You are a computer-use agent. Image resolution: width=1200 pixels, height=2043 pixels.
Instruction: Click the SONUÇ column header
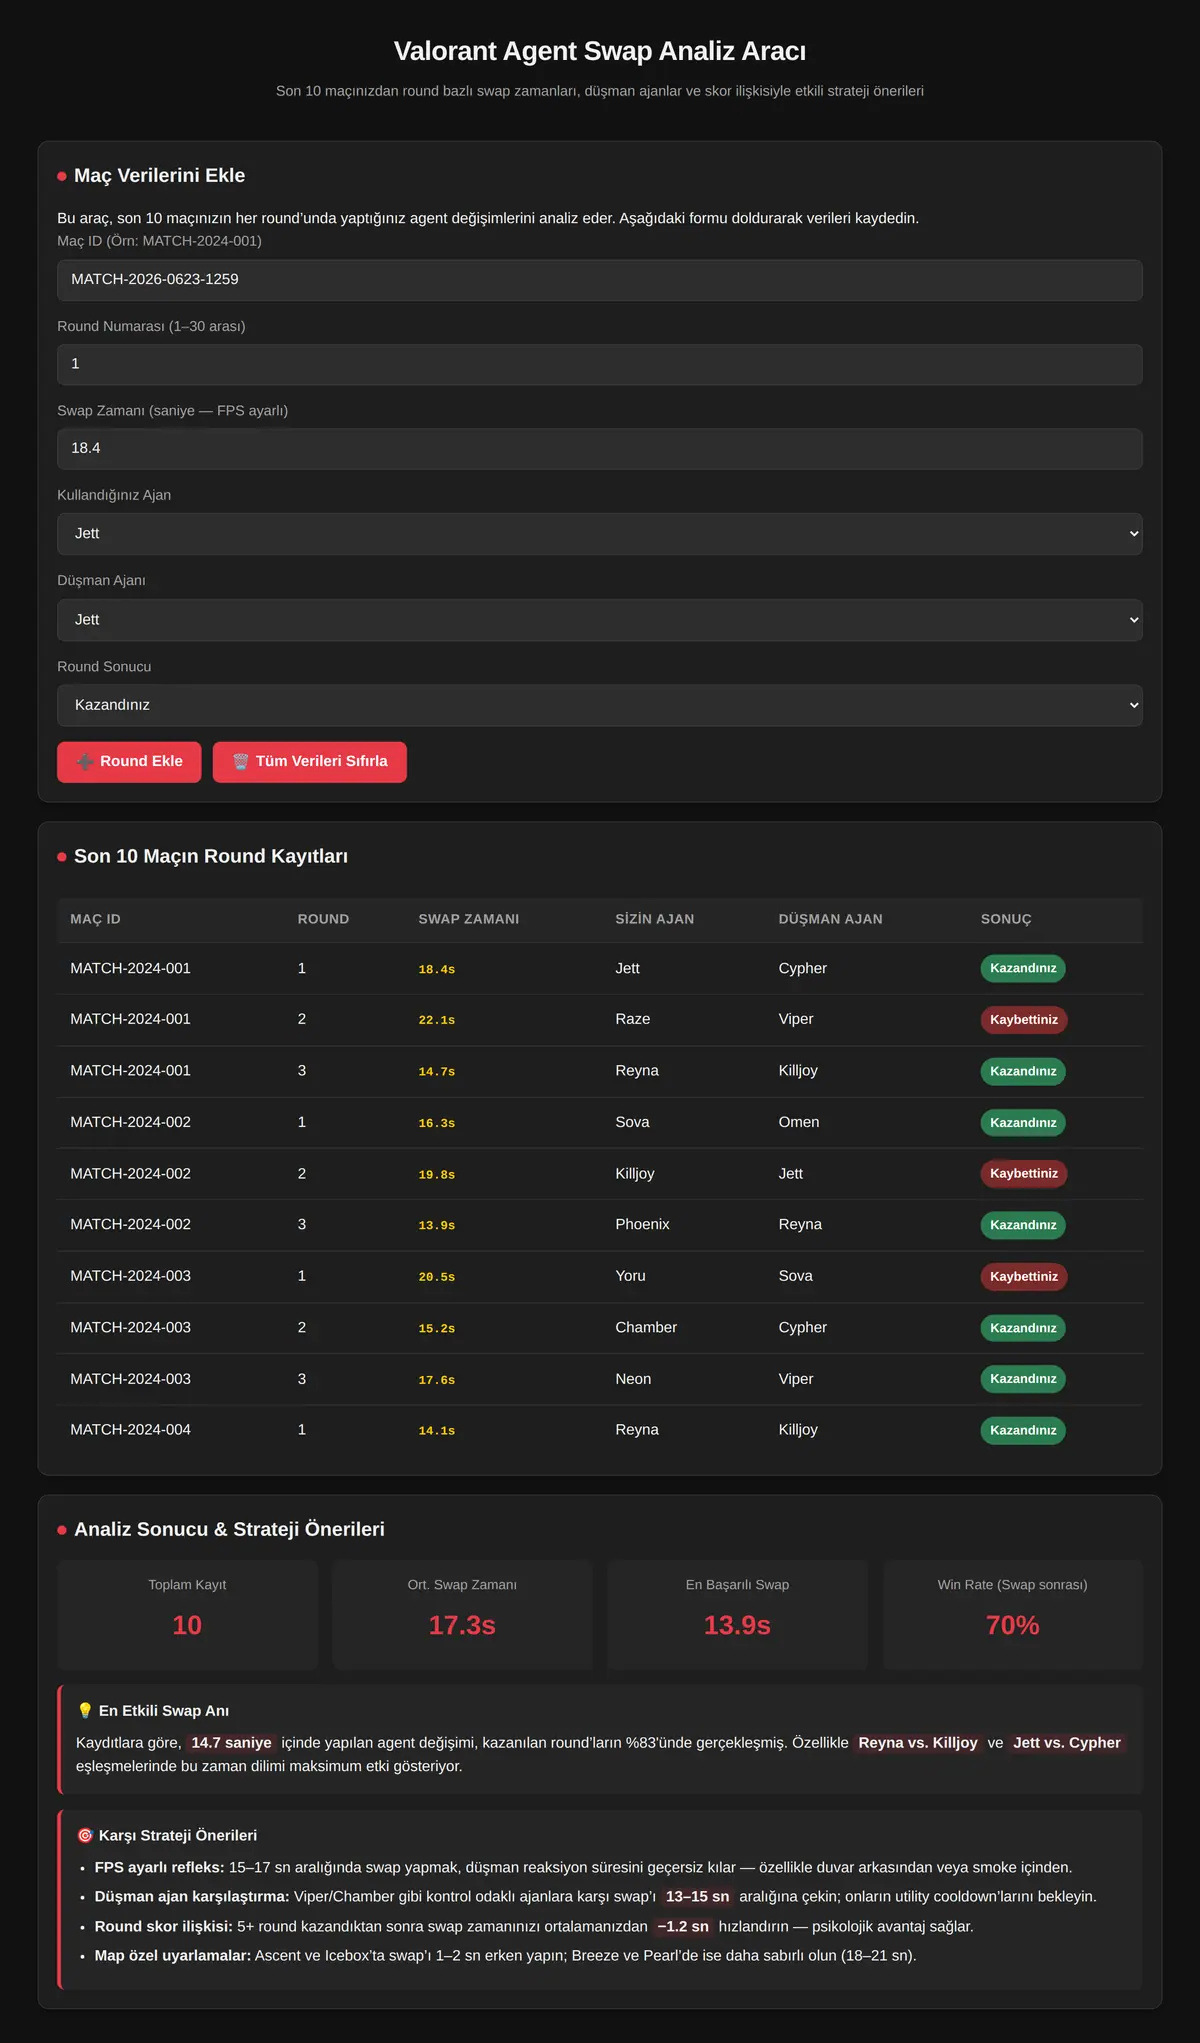[x=1006, y=919]
